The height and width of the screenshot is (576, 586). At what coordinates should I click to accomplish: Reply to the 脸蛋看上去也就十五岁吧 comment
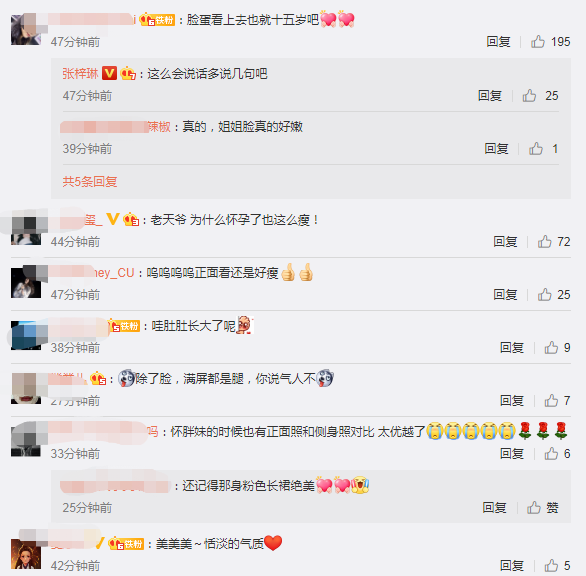click(x=498, y=41)
